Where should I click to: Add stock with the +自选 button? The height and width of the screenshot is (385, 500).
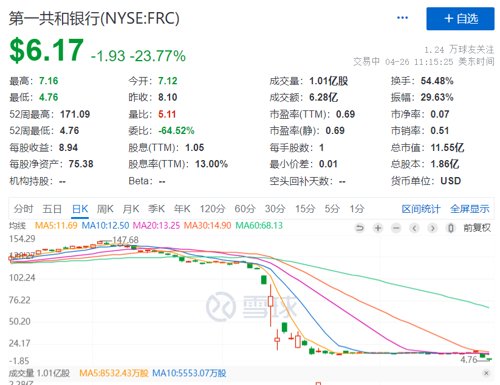pyautogui.click(x=460, y=19)
